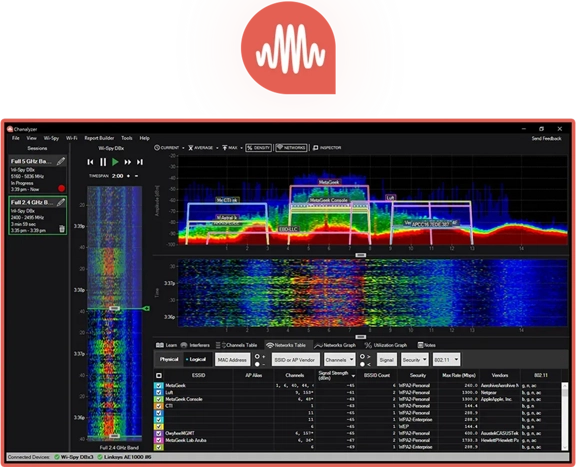Uncheck the MetaGeek Console network checkbox
This screenshot has width=576, height=467.
pyautogui.click(x=159, y=399)
